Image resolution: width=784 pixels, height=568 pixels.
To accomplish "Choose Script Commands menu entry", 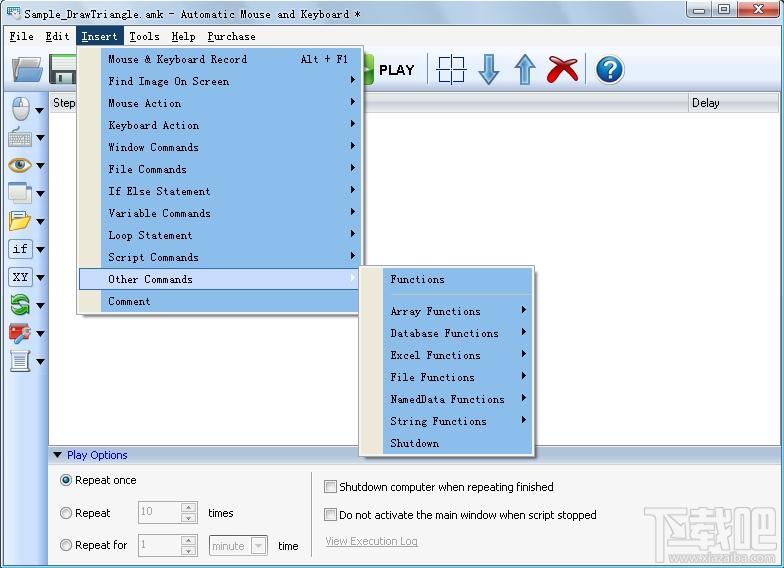I will tap(220, 257).
